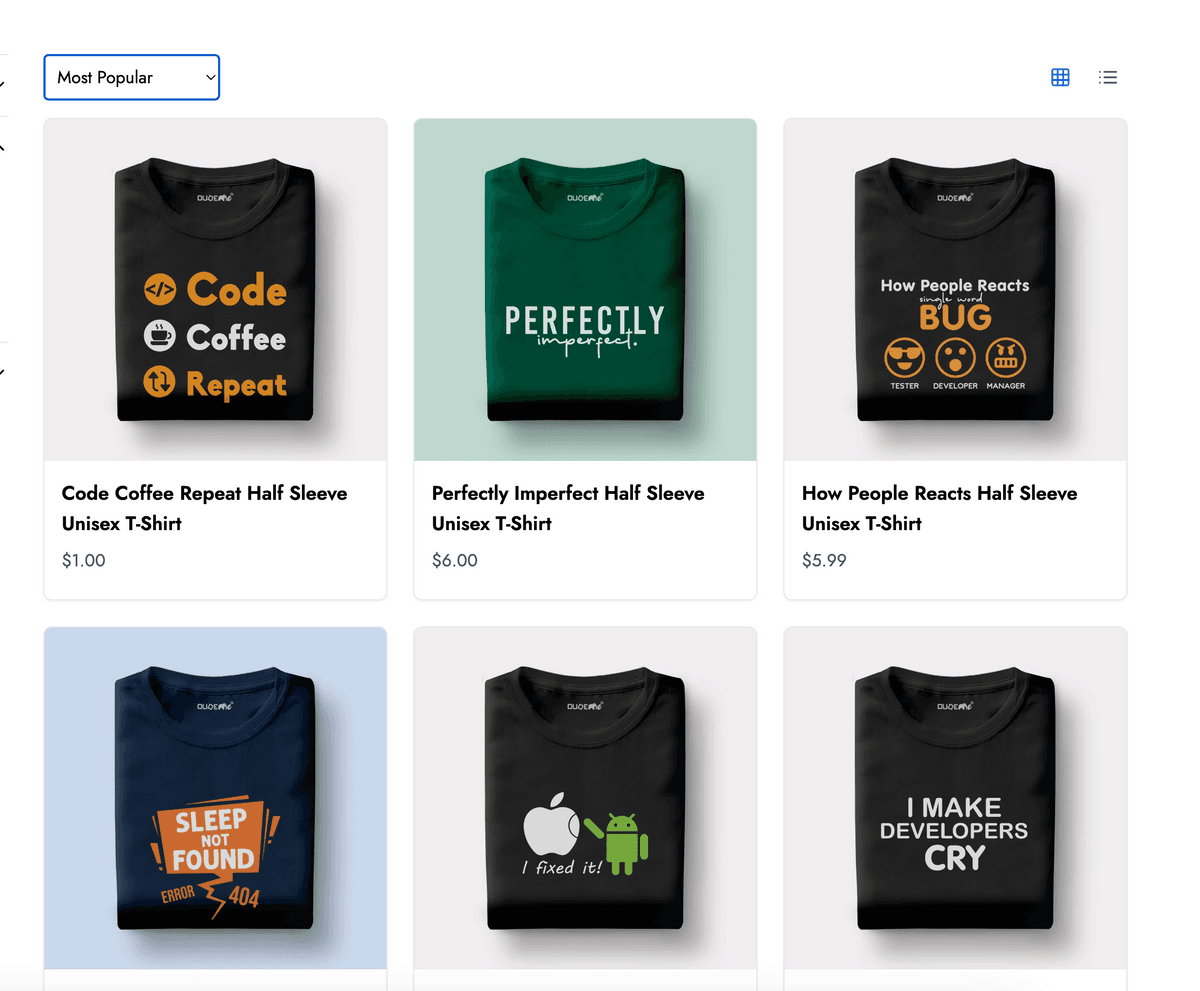Open the Perfectly Imperfect green shirt image
The image size is (1200, 991).
point(585,290)
